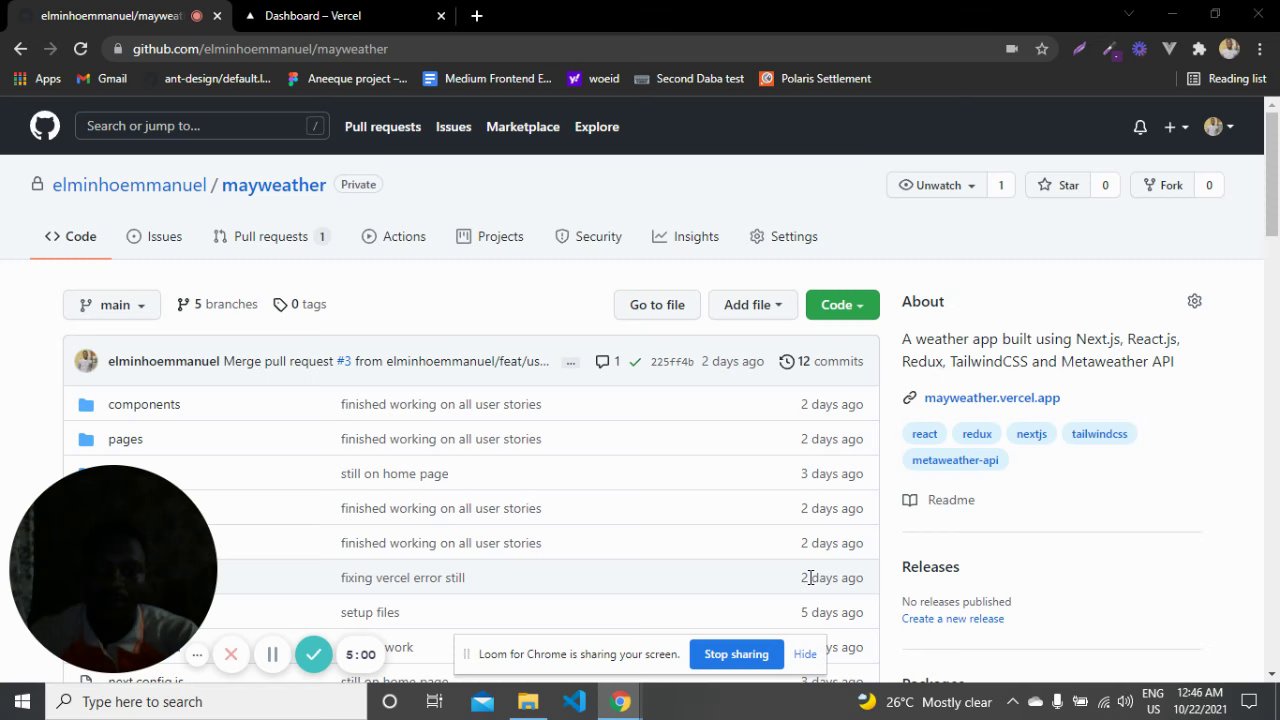Open the Insights tab
Image resolution: width=1280 pixels, height=720 pixels.
click(686, 237)
